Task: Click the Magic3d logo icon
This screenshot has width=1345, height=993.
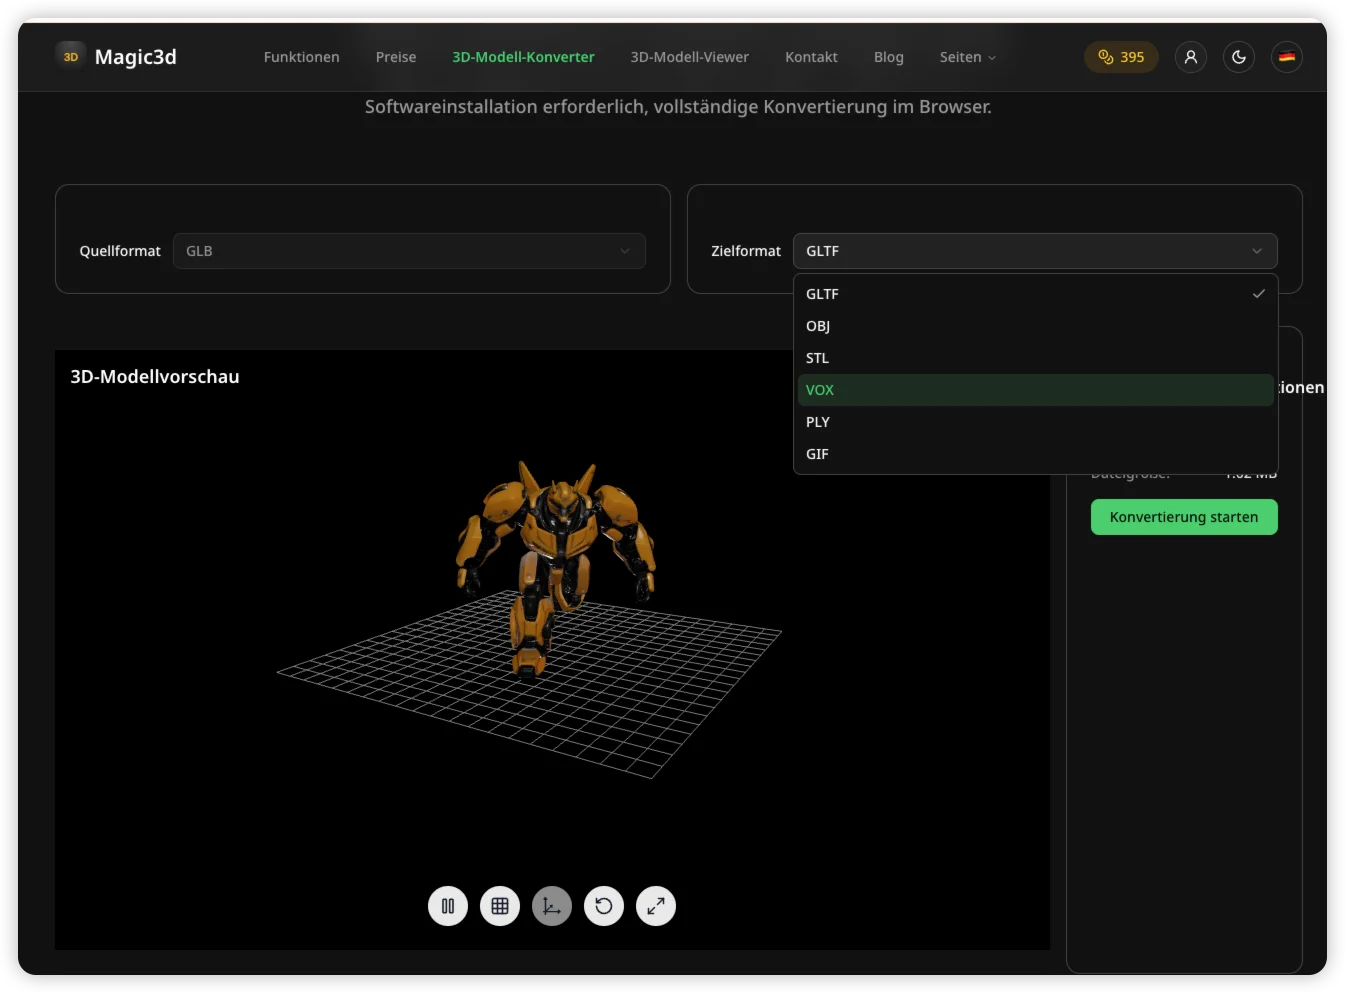Action: click(70, 56)
